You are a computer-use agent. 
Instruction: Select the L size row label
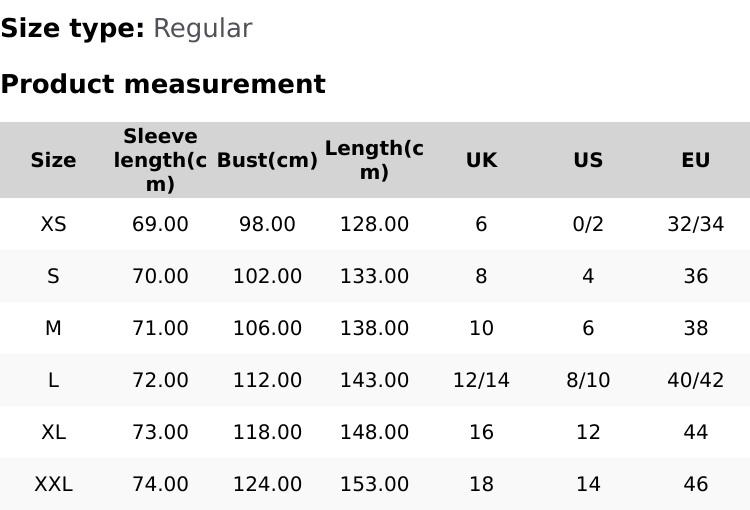(x=53, y=380)
